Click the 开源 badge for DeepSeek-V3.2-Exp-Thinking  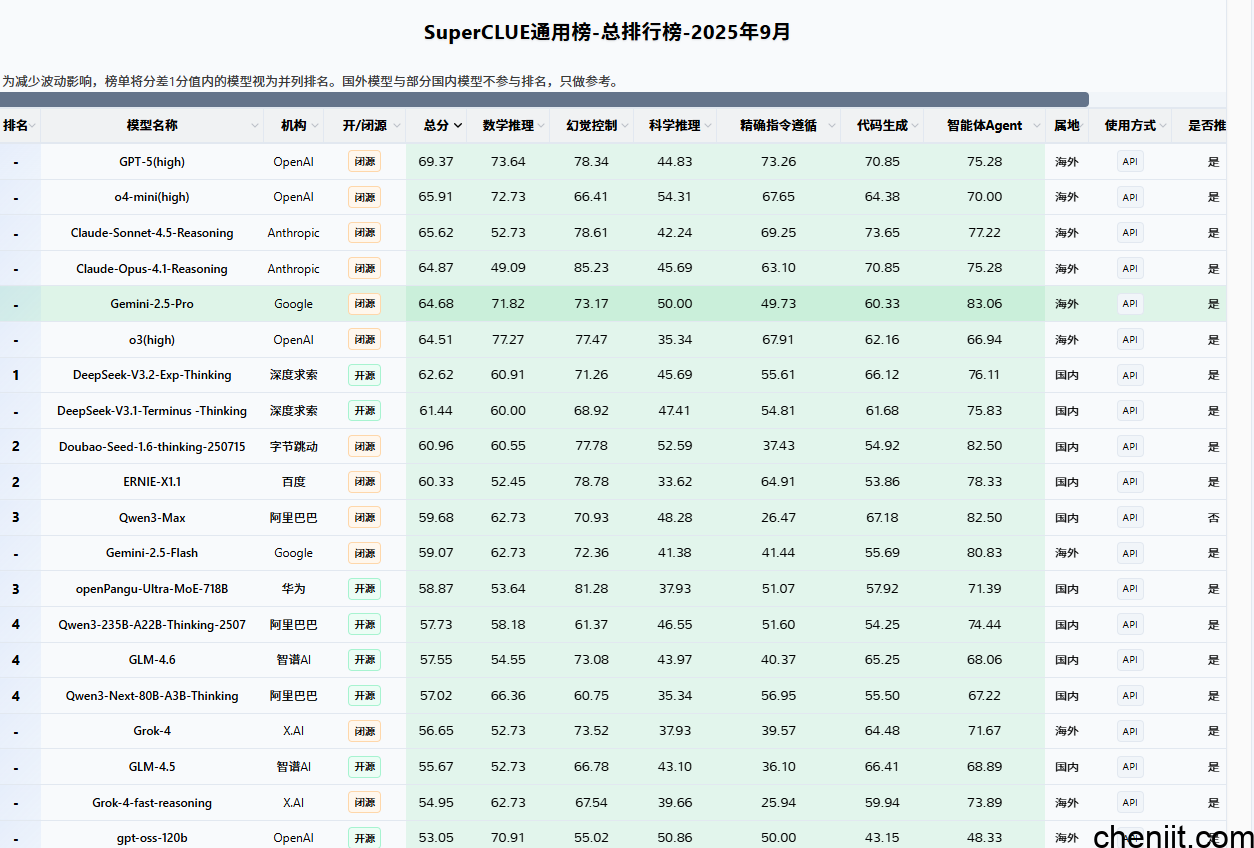364,375
